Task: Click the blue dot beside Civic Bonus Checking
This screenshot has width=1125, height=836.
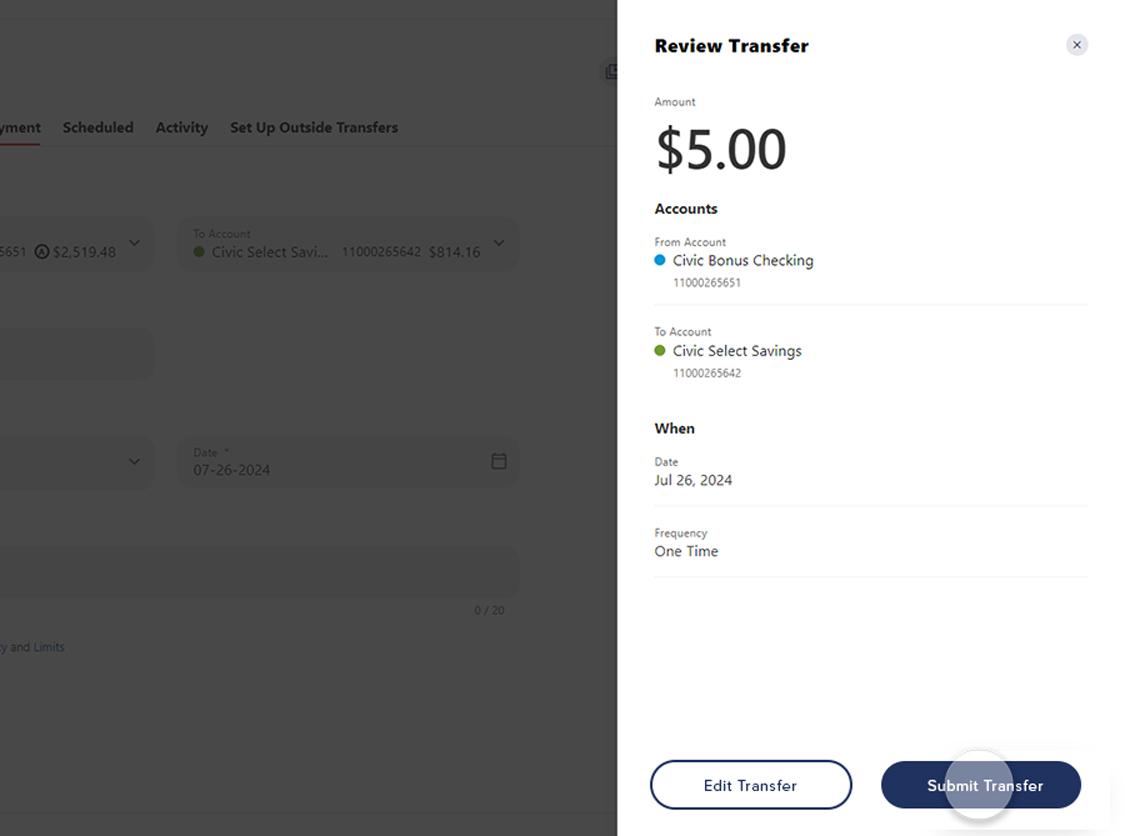Action: 660,260
